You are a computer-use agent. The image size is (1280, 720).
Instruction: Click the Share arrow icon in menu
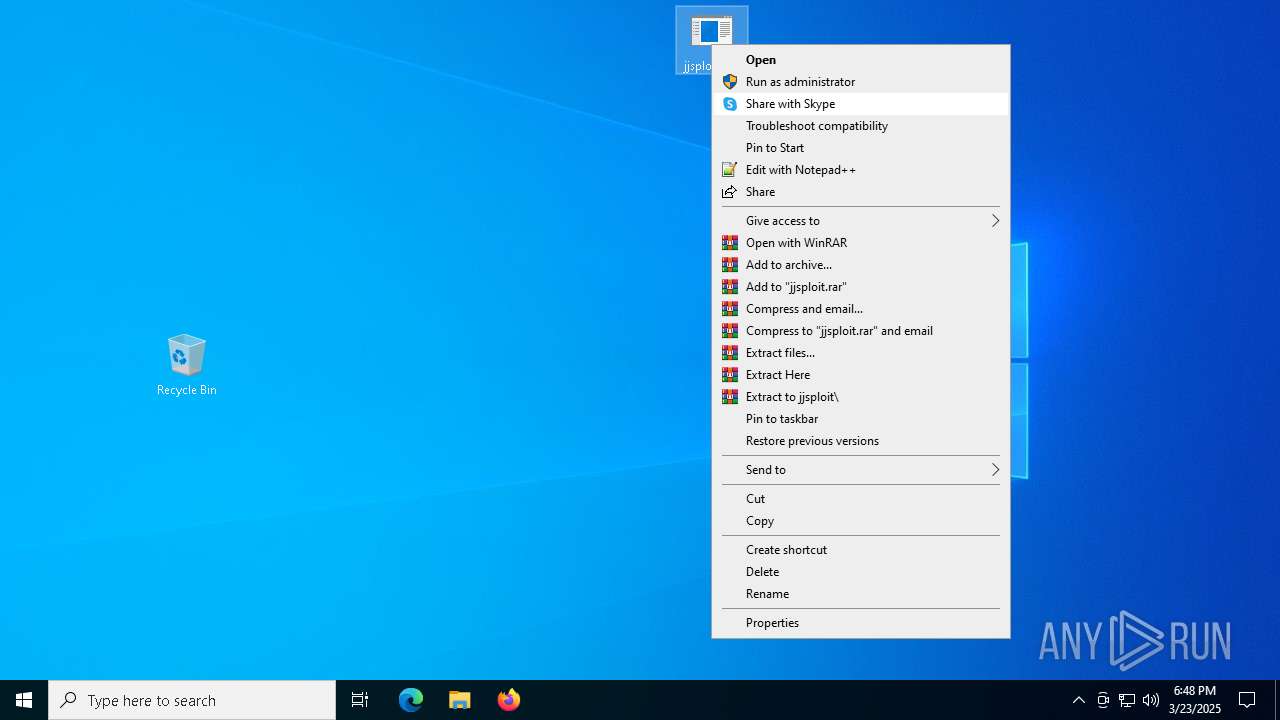pos(730,192)
